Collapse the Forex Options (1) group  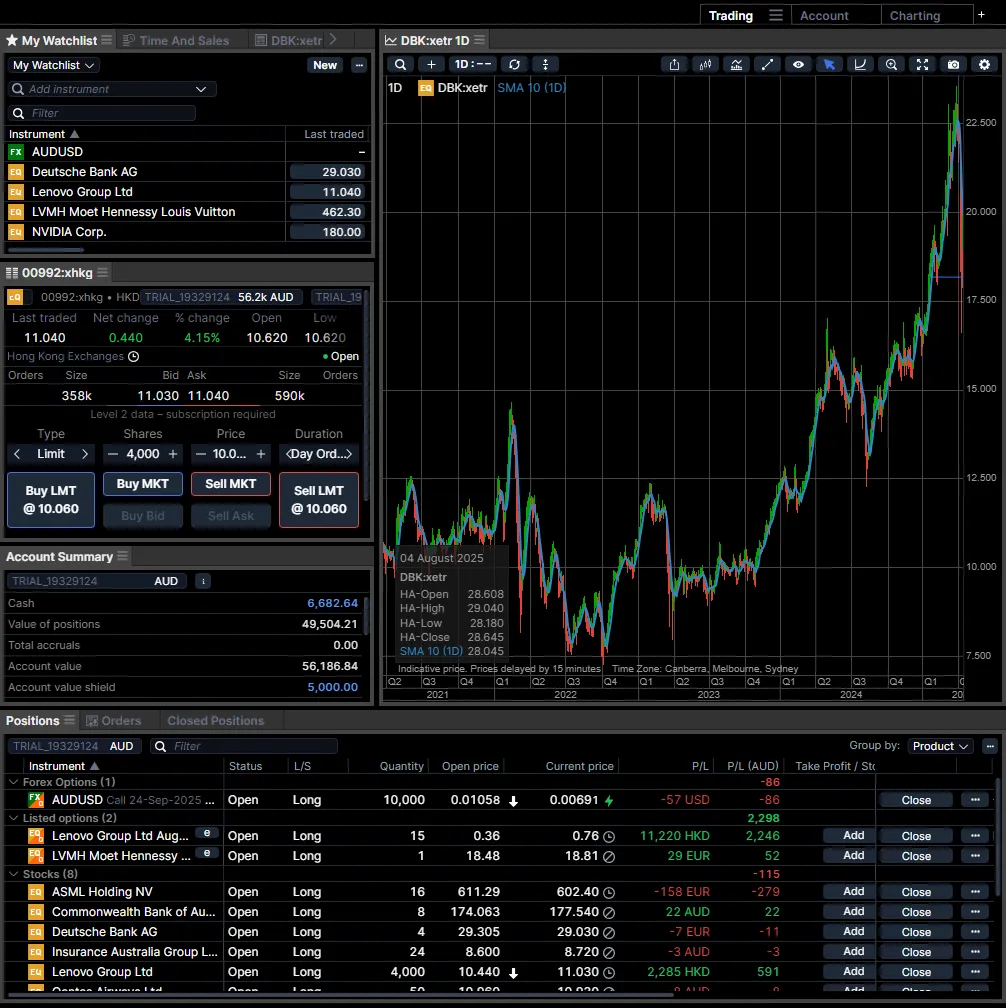[x=13, y=782]
